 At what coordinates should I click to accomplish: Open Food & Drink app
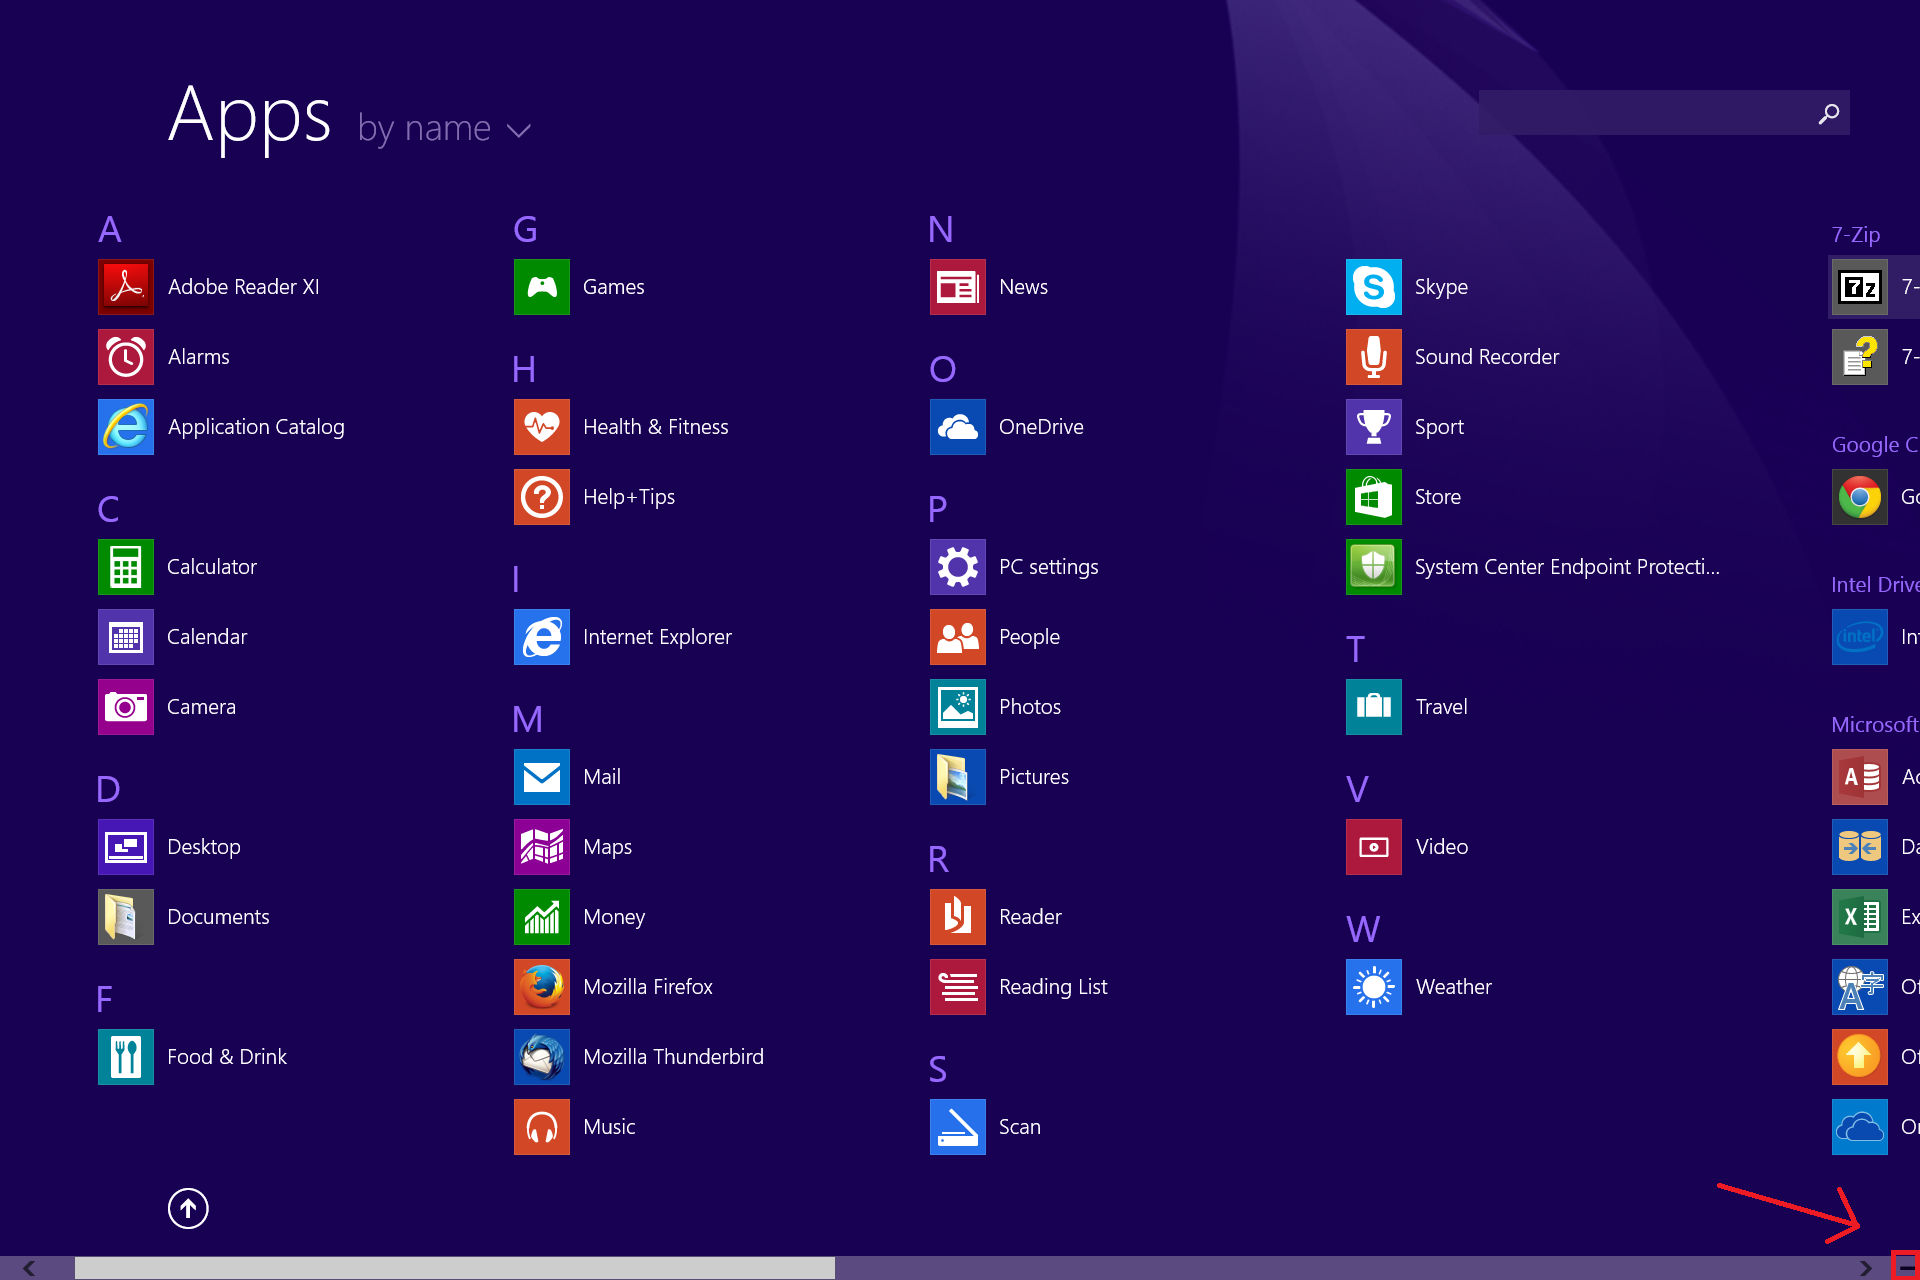[126, 1057]
